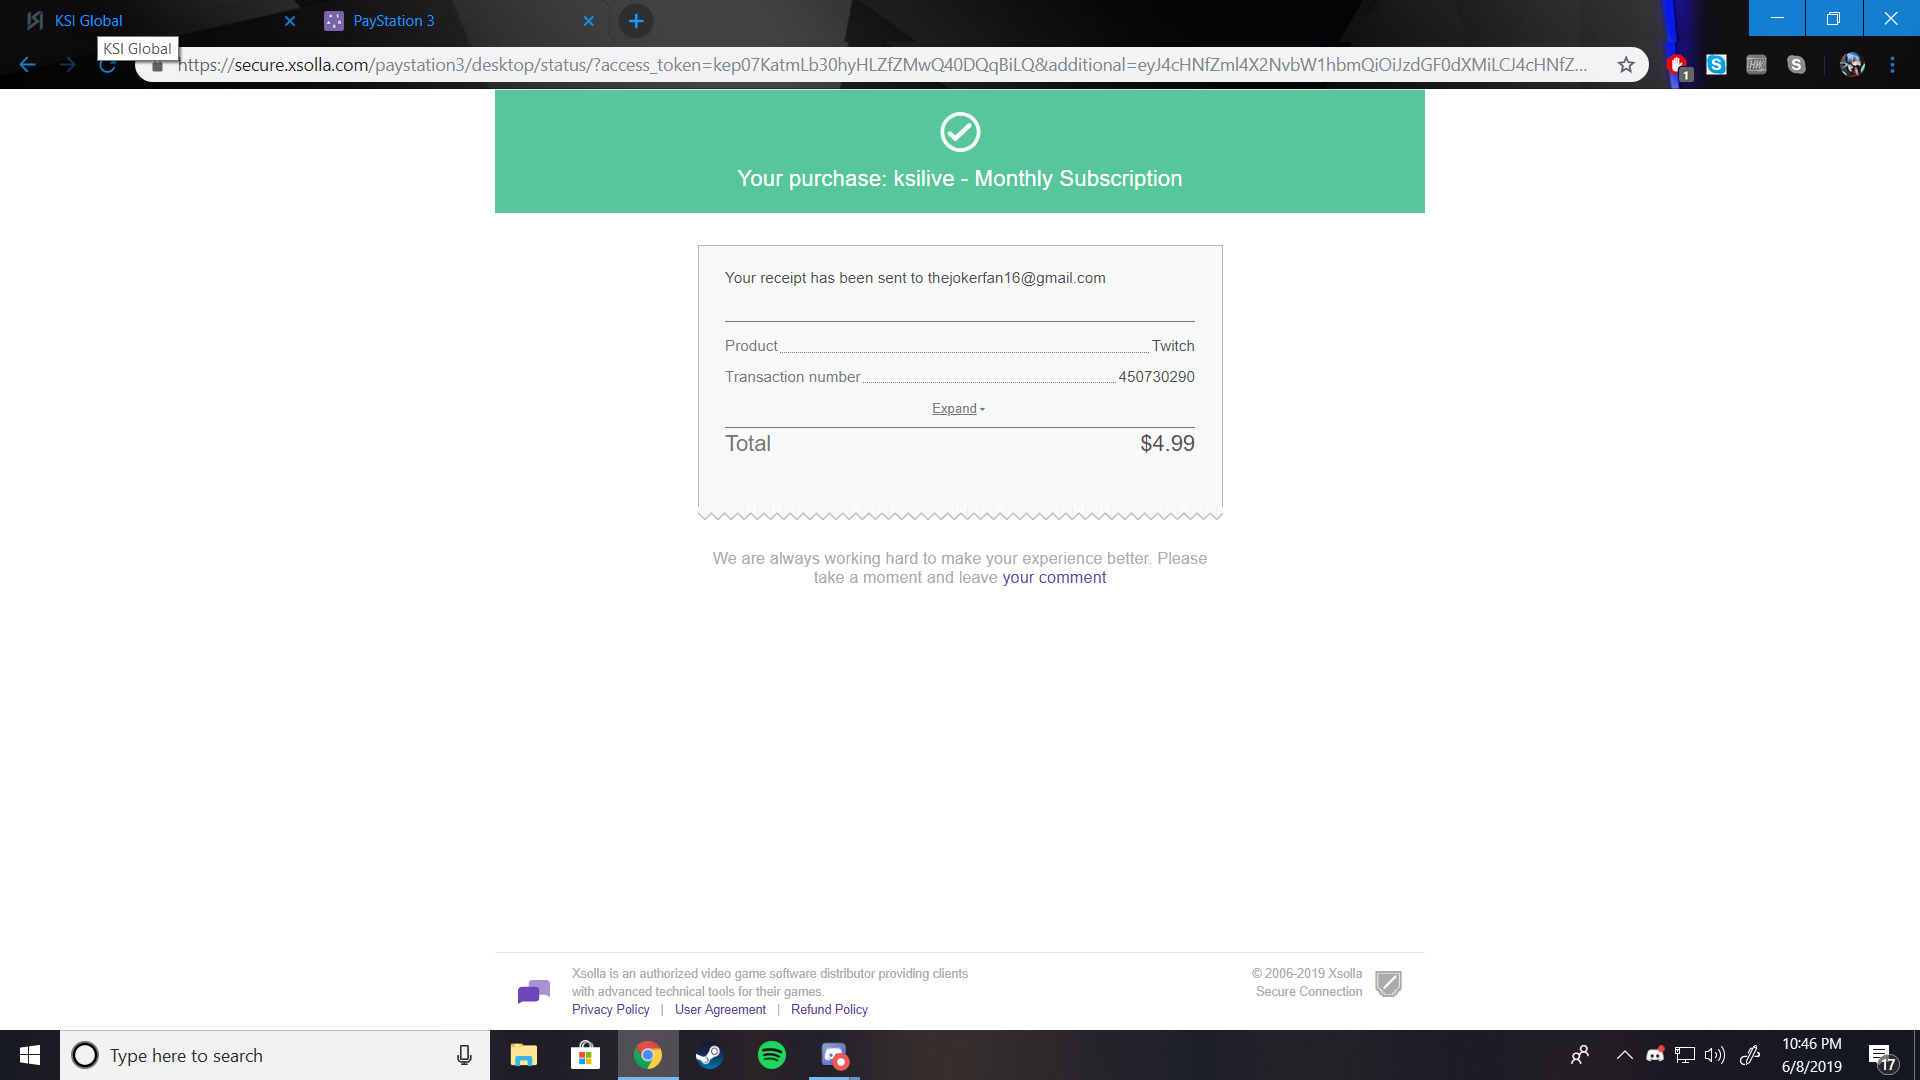The height and width of the screenshot is (1080, 1920).
Task: Open the Discord taskbar icon
Action: pyautogui.click(x=834, y=1055)
